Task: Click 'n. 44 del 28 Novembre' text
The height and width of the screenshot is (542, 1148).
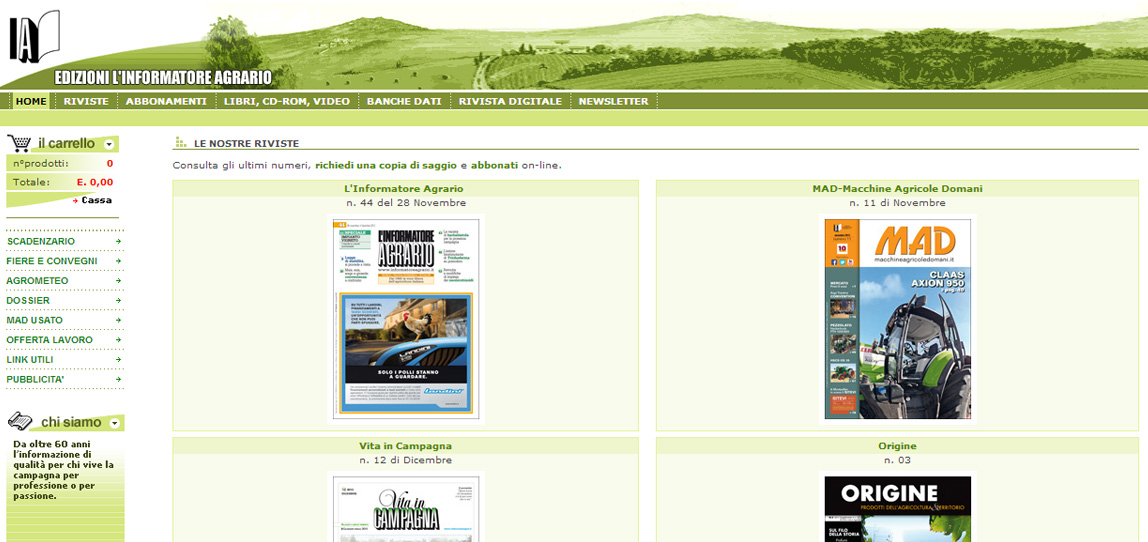Action: pos(405,203)
